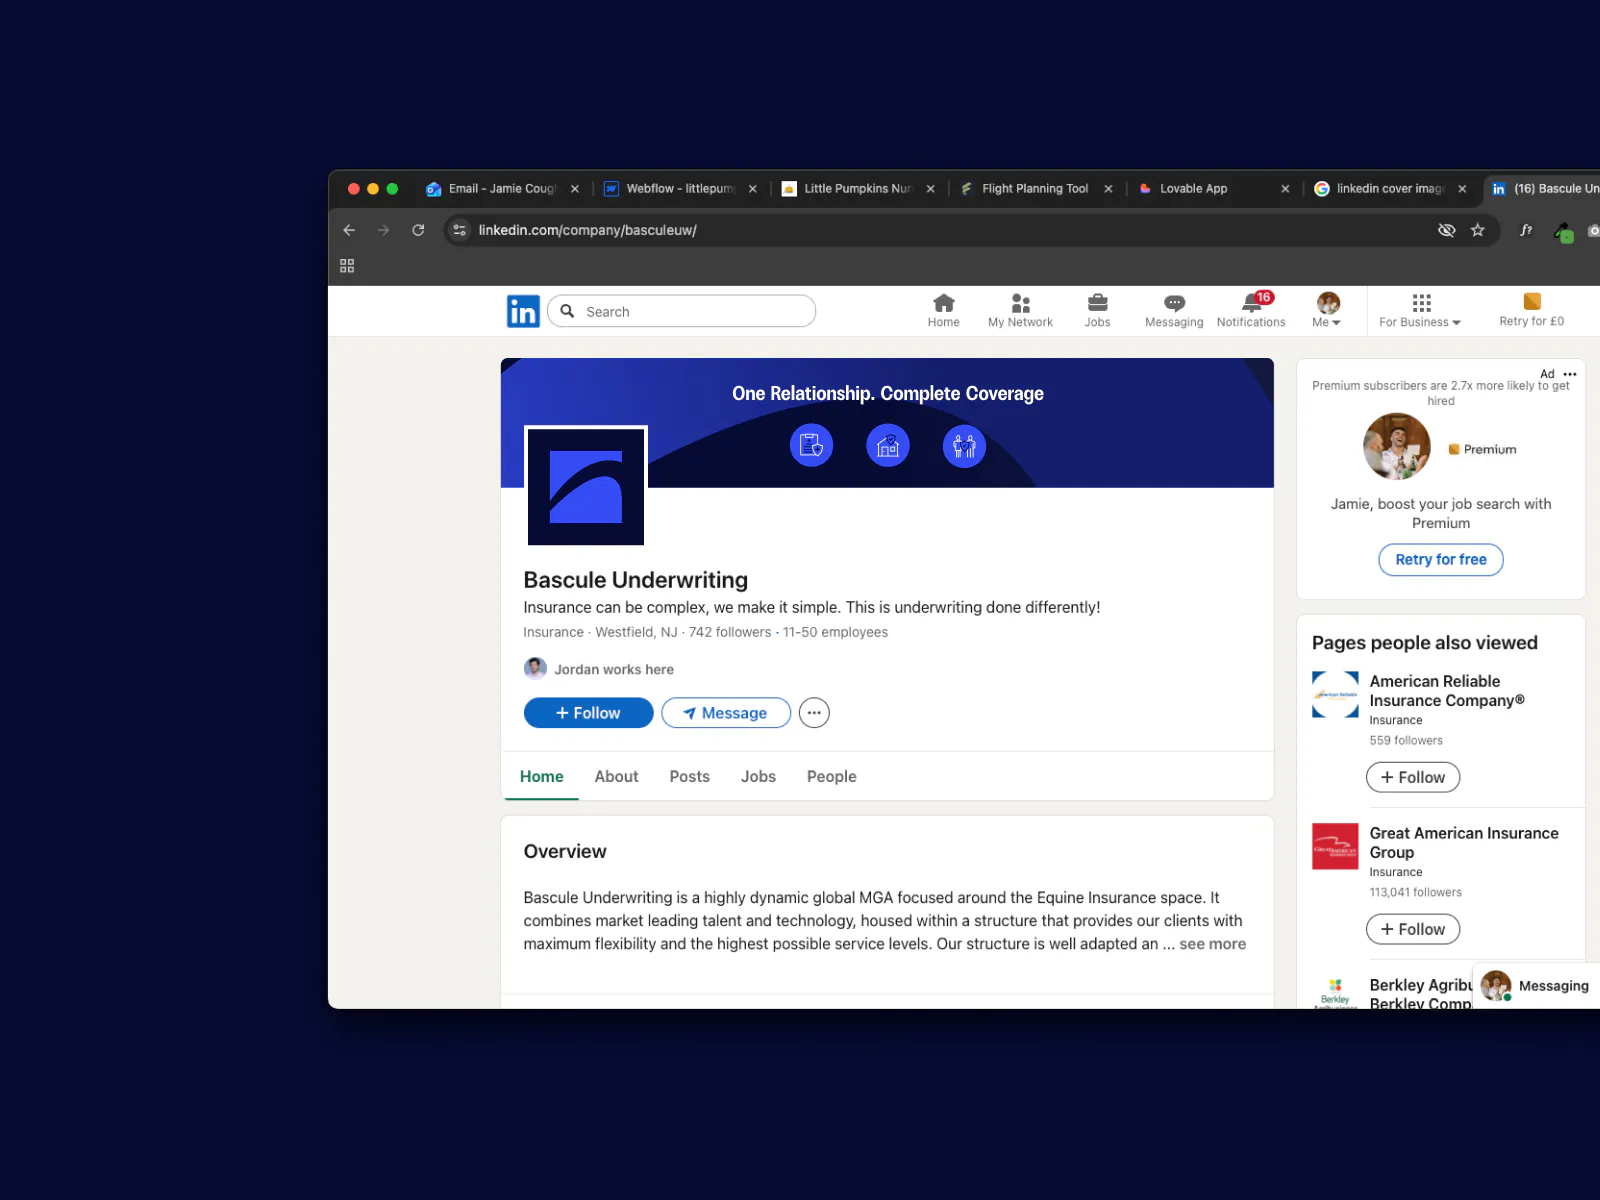Open Great American Insurance Group page
The image size is (1600, 1200).
tap(1464, 843)
